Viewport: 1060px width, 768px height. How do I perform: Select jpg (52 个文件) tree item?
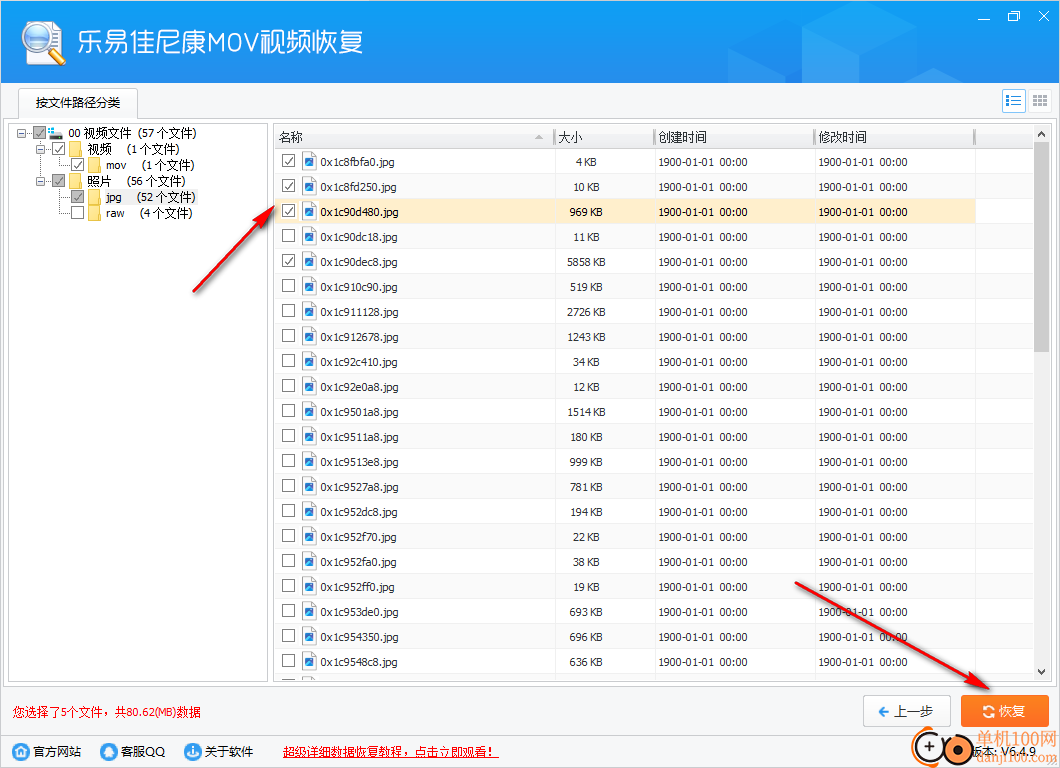150,197
